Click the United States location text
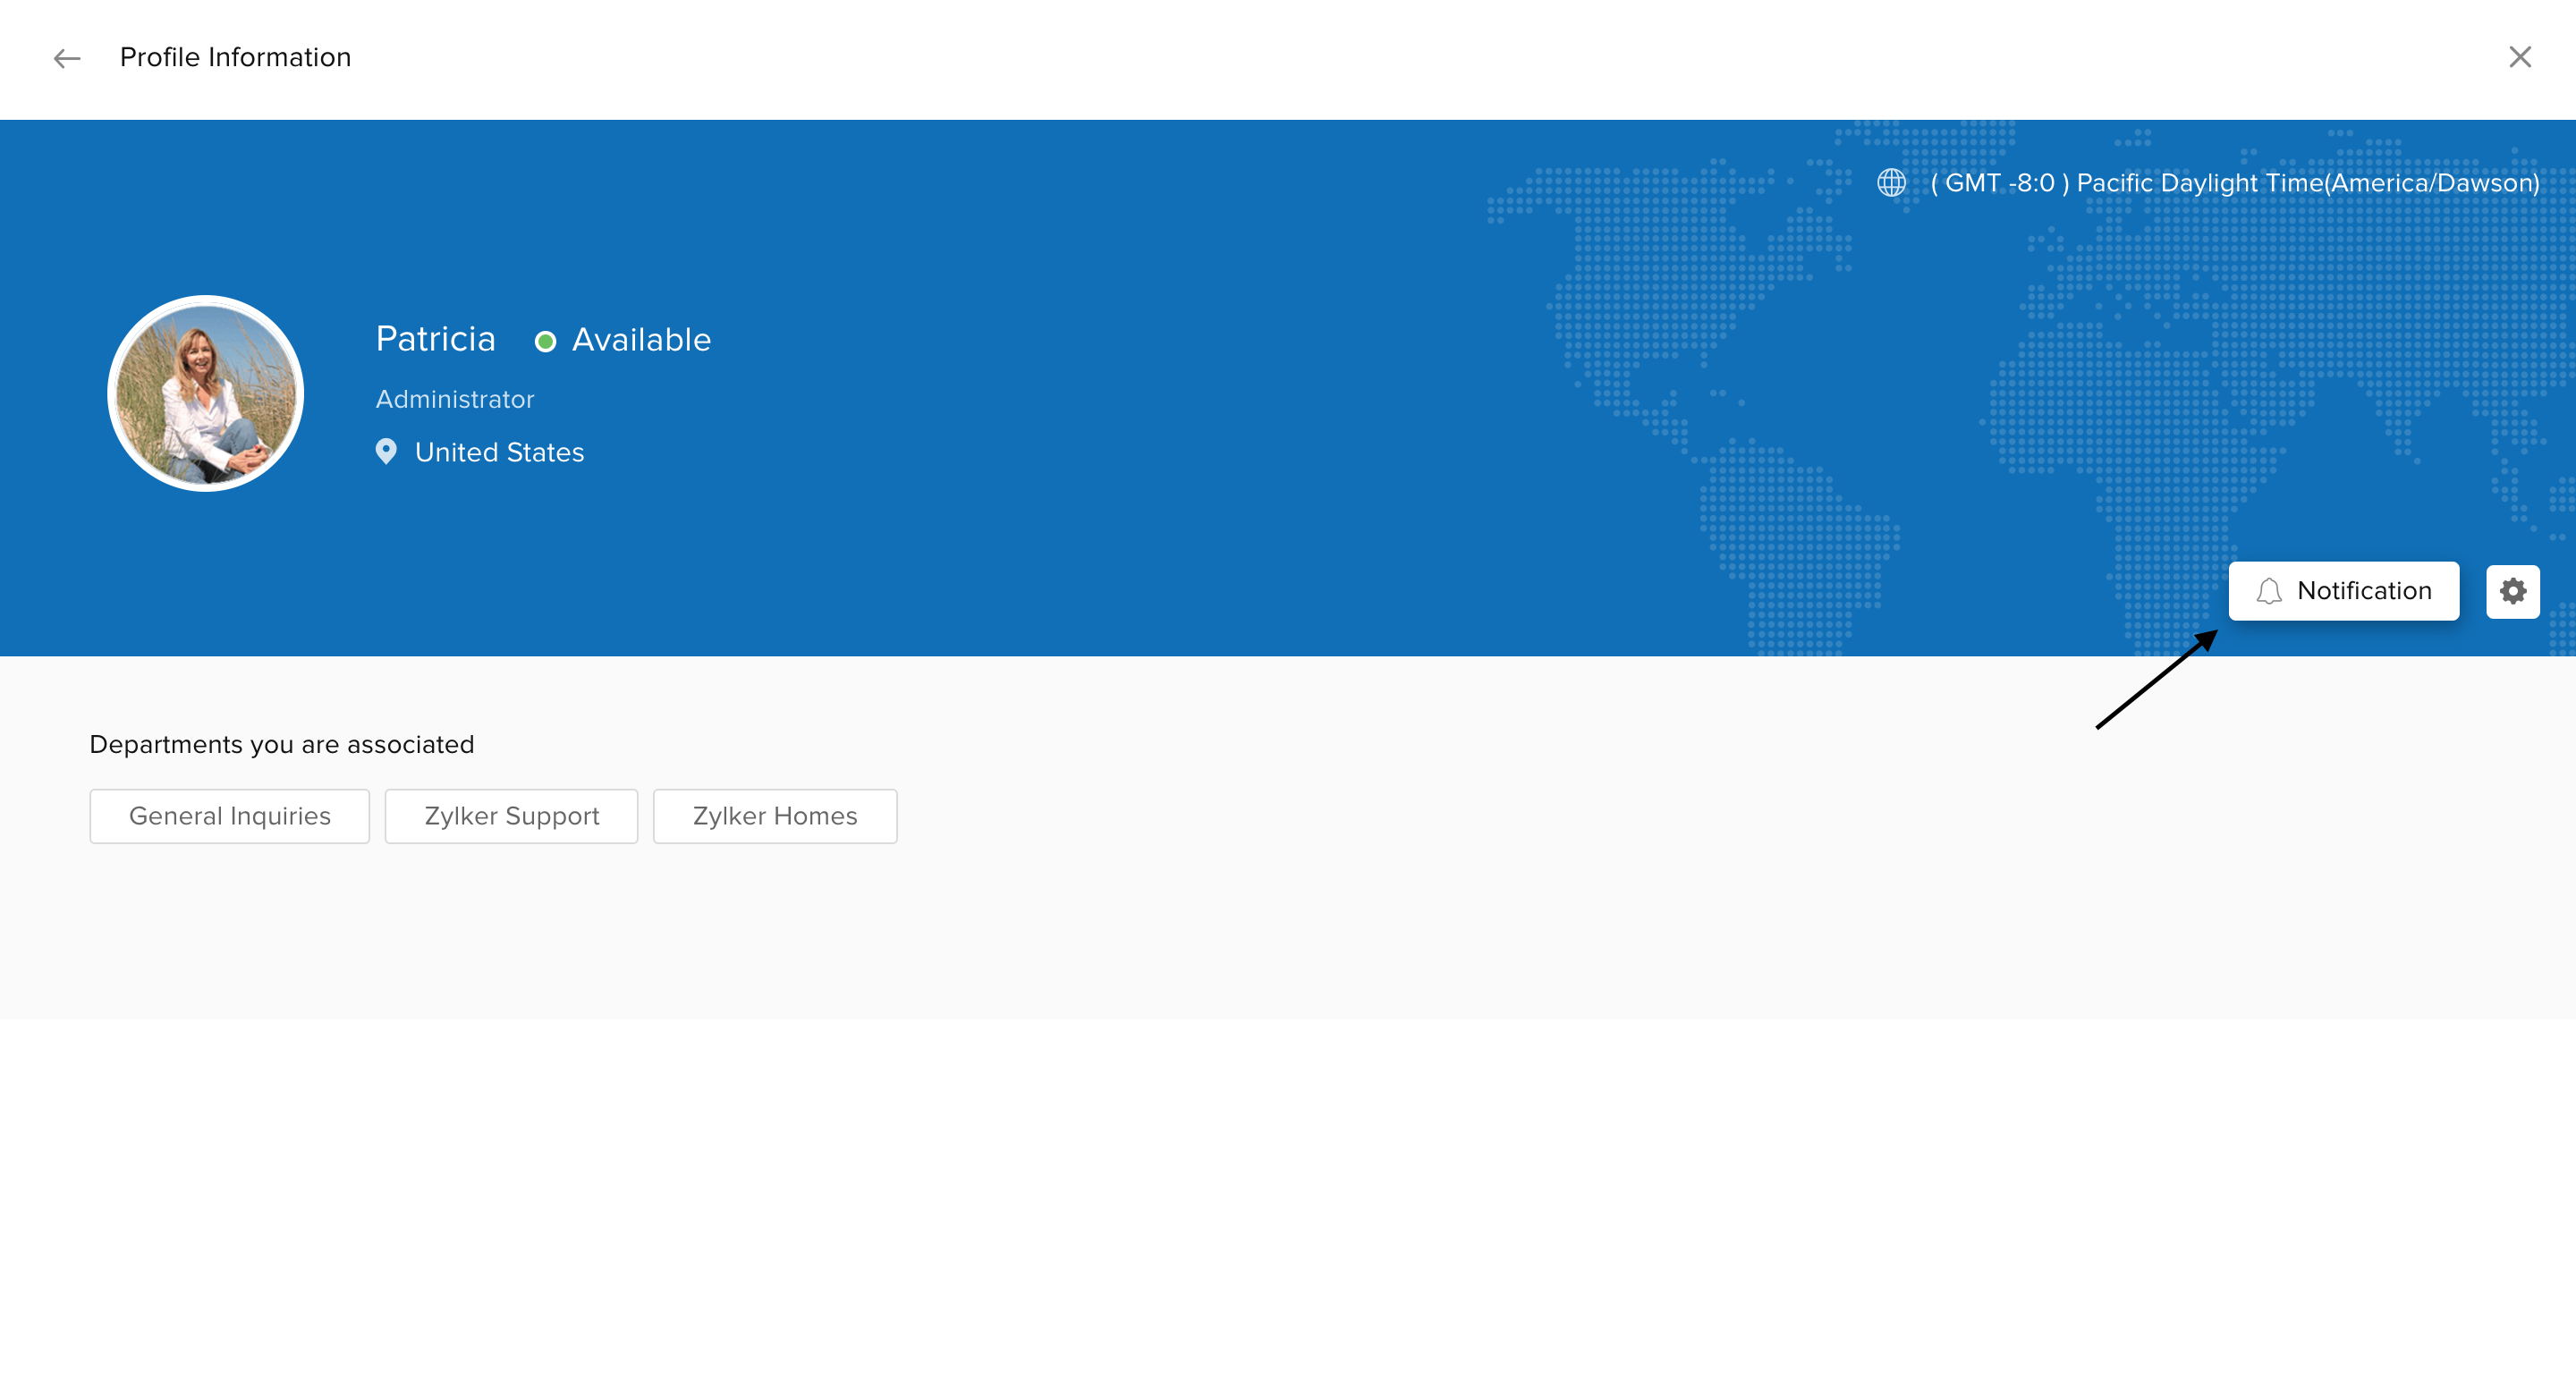This screenshot has height=1395, width=2576. point(499,452)
